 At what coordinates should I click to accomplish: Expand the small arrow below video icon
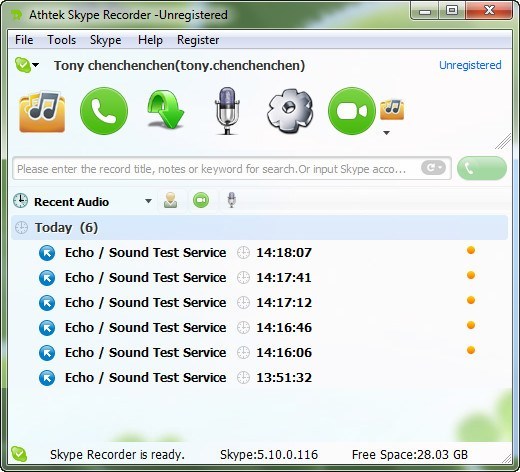[386, 133]
